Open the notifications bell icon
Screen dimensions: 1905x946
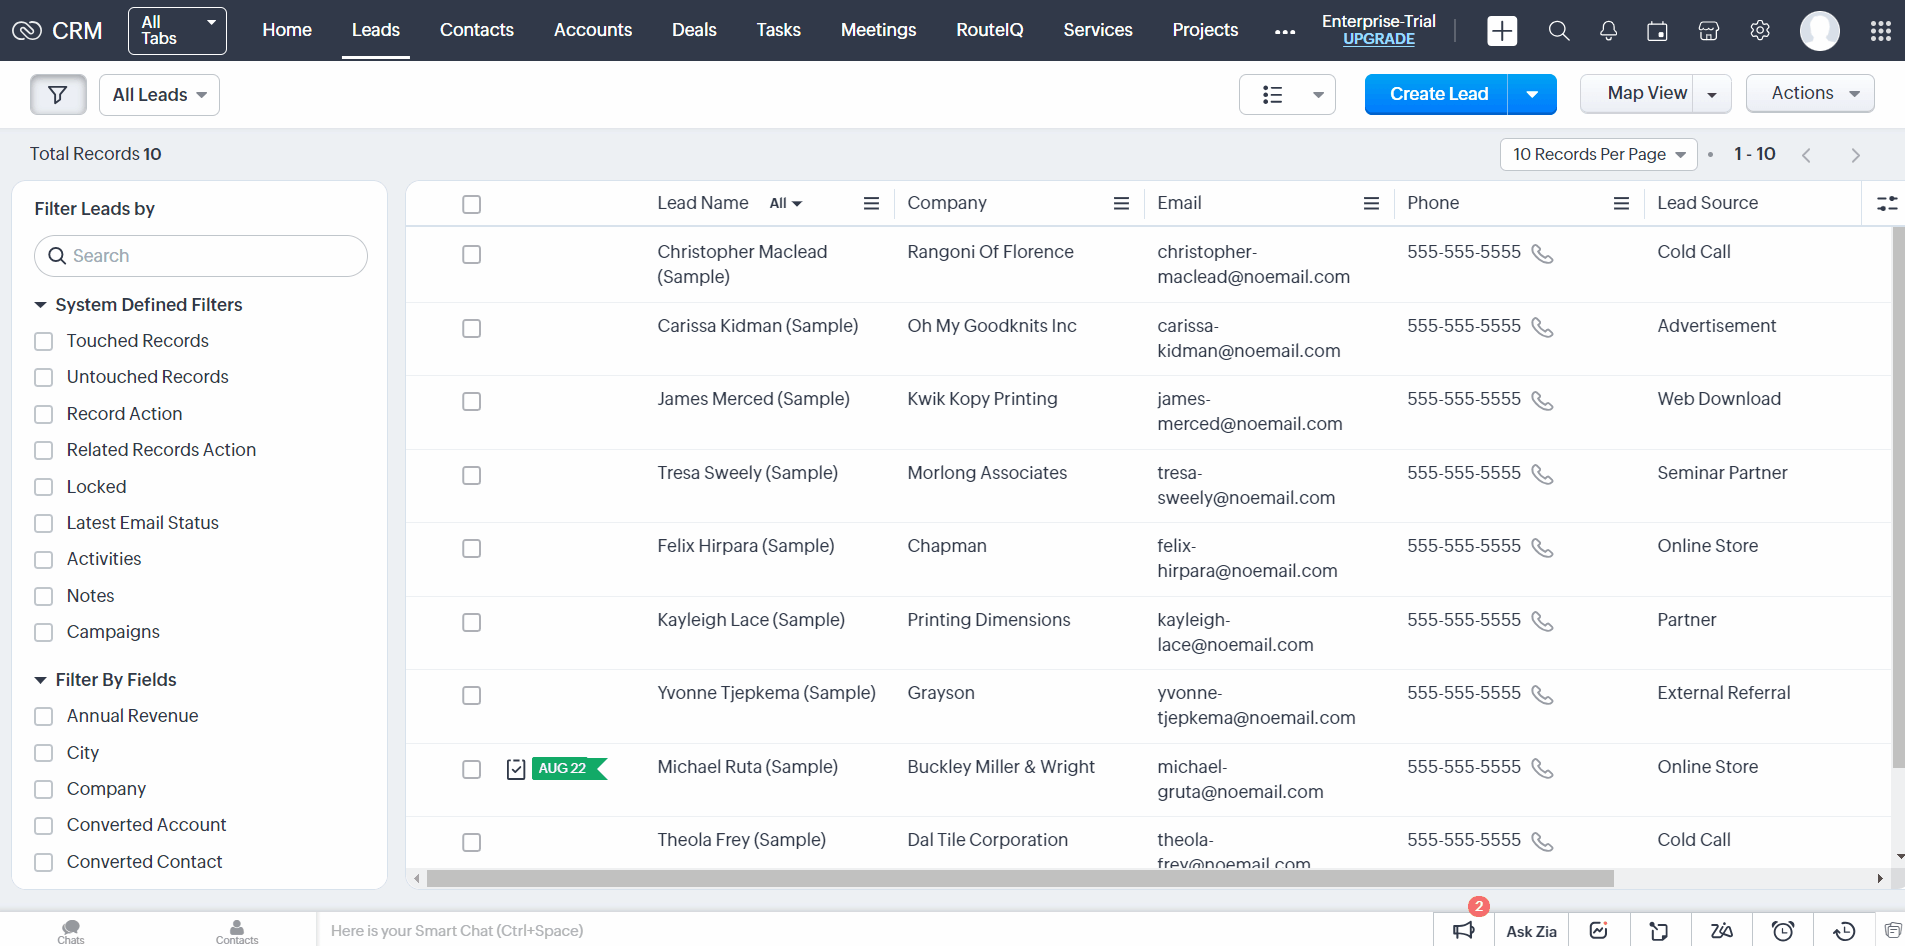pyautogui.click(x=1608, y=31)
